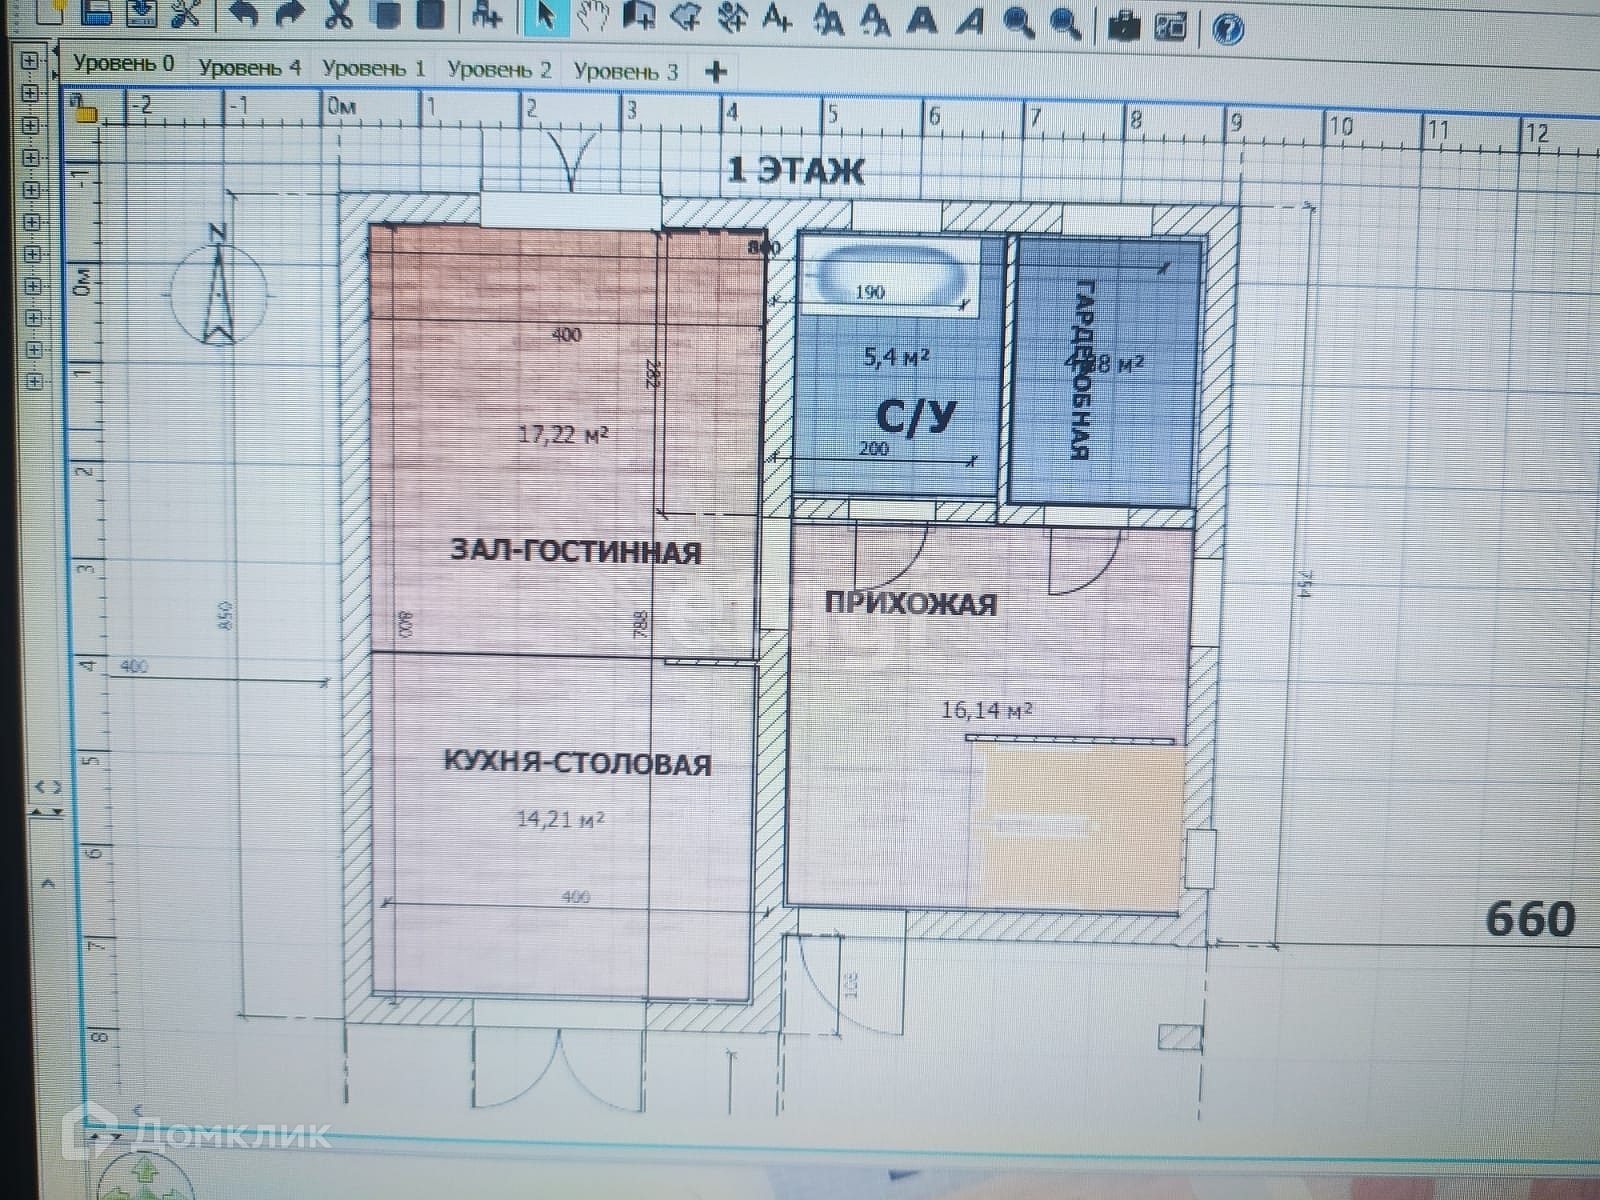Select the Create dimensions tool

click(x=732, y=19)
